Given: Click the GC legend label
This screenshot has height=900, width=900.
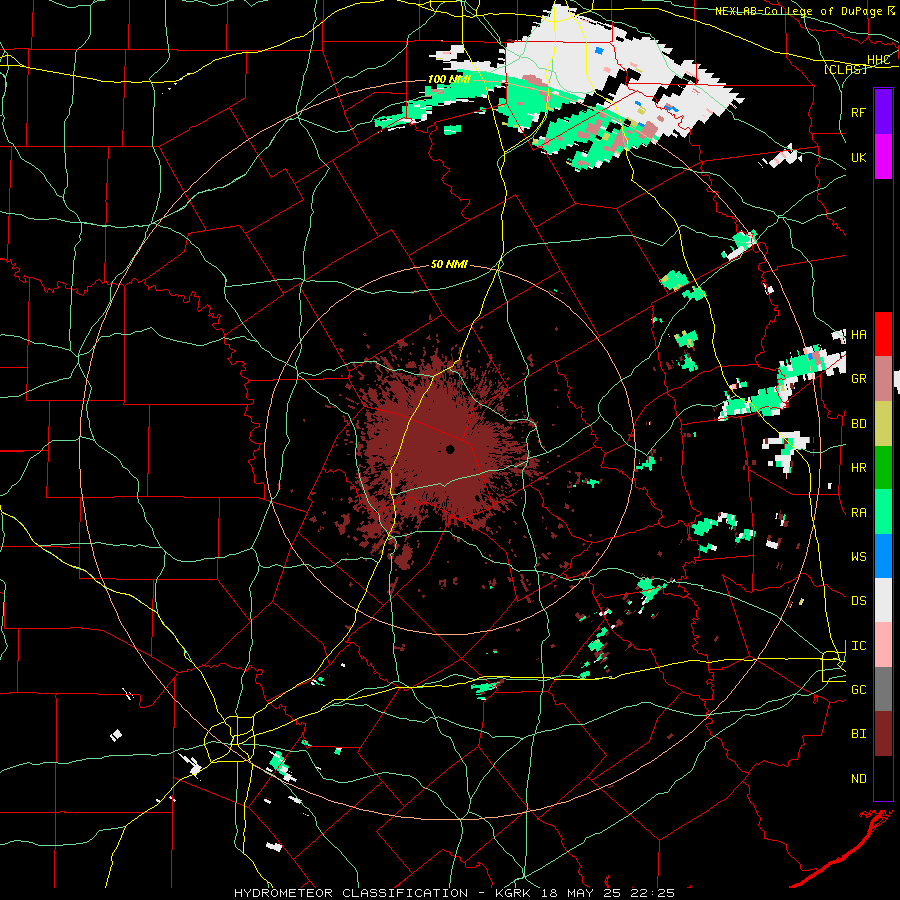Looking at the screenshot, I should 858,690.
